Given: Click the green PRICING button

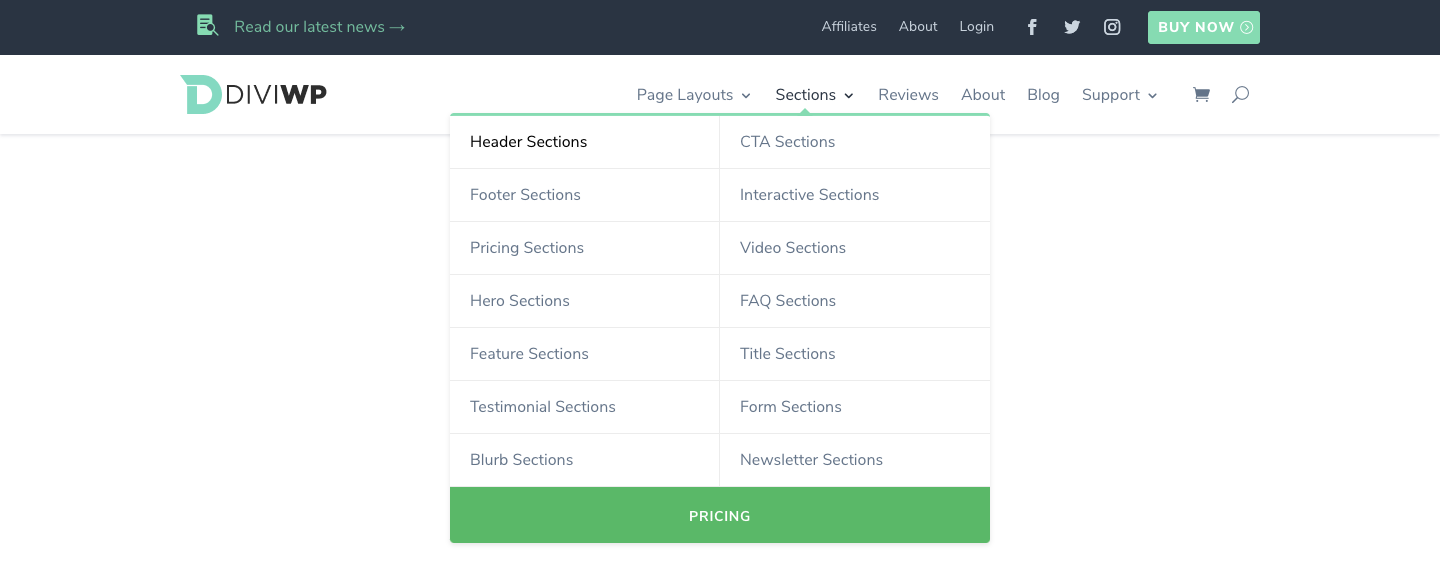Looking at the screenshot, I should point(720,516).
